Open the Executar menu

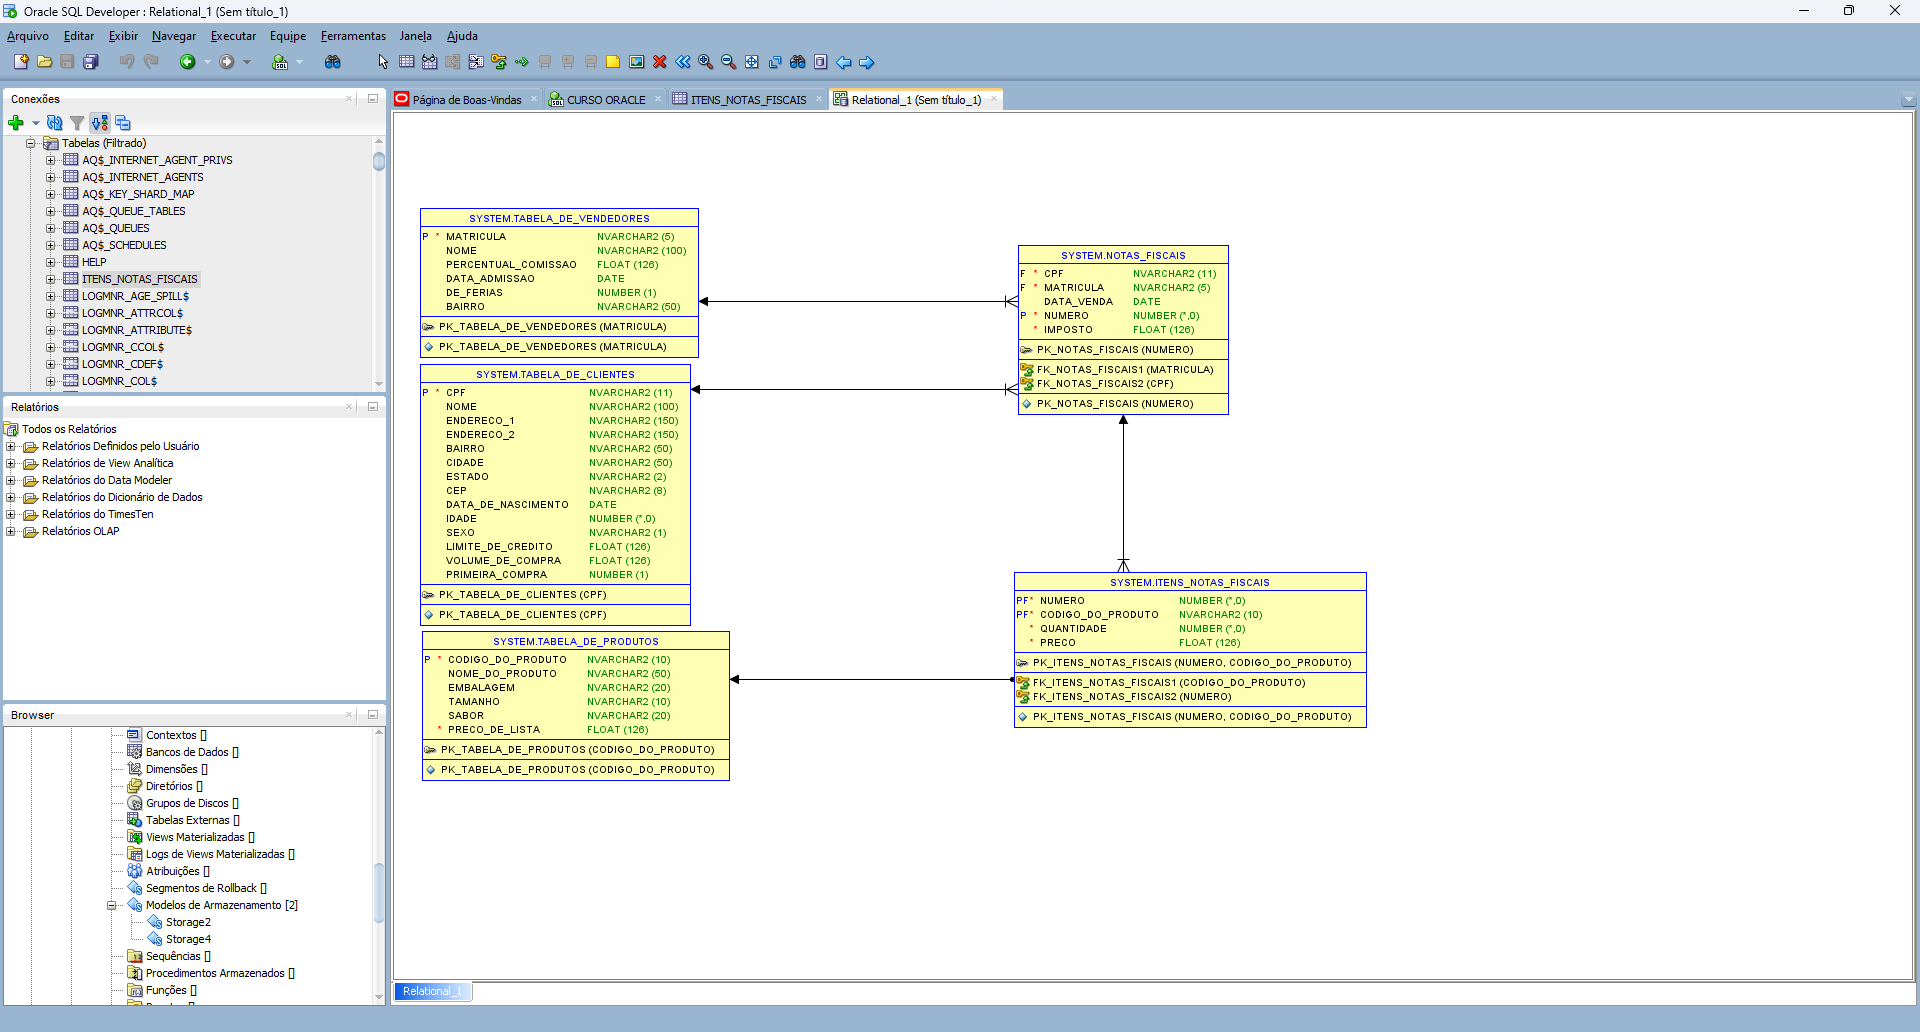tap(233, 36)
